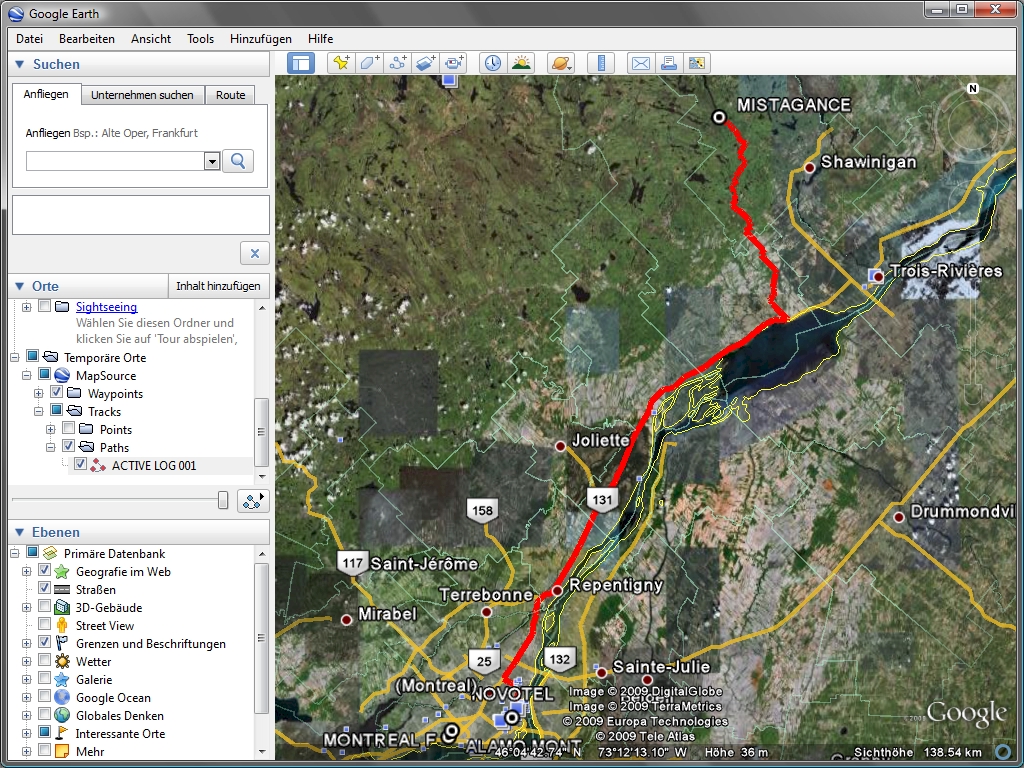Collapse the Suchen panel
1024x768 pixels.
point(20,64)
